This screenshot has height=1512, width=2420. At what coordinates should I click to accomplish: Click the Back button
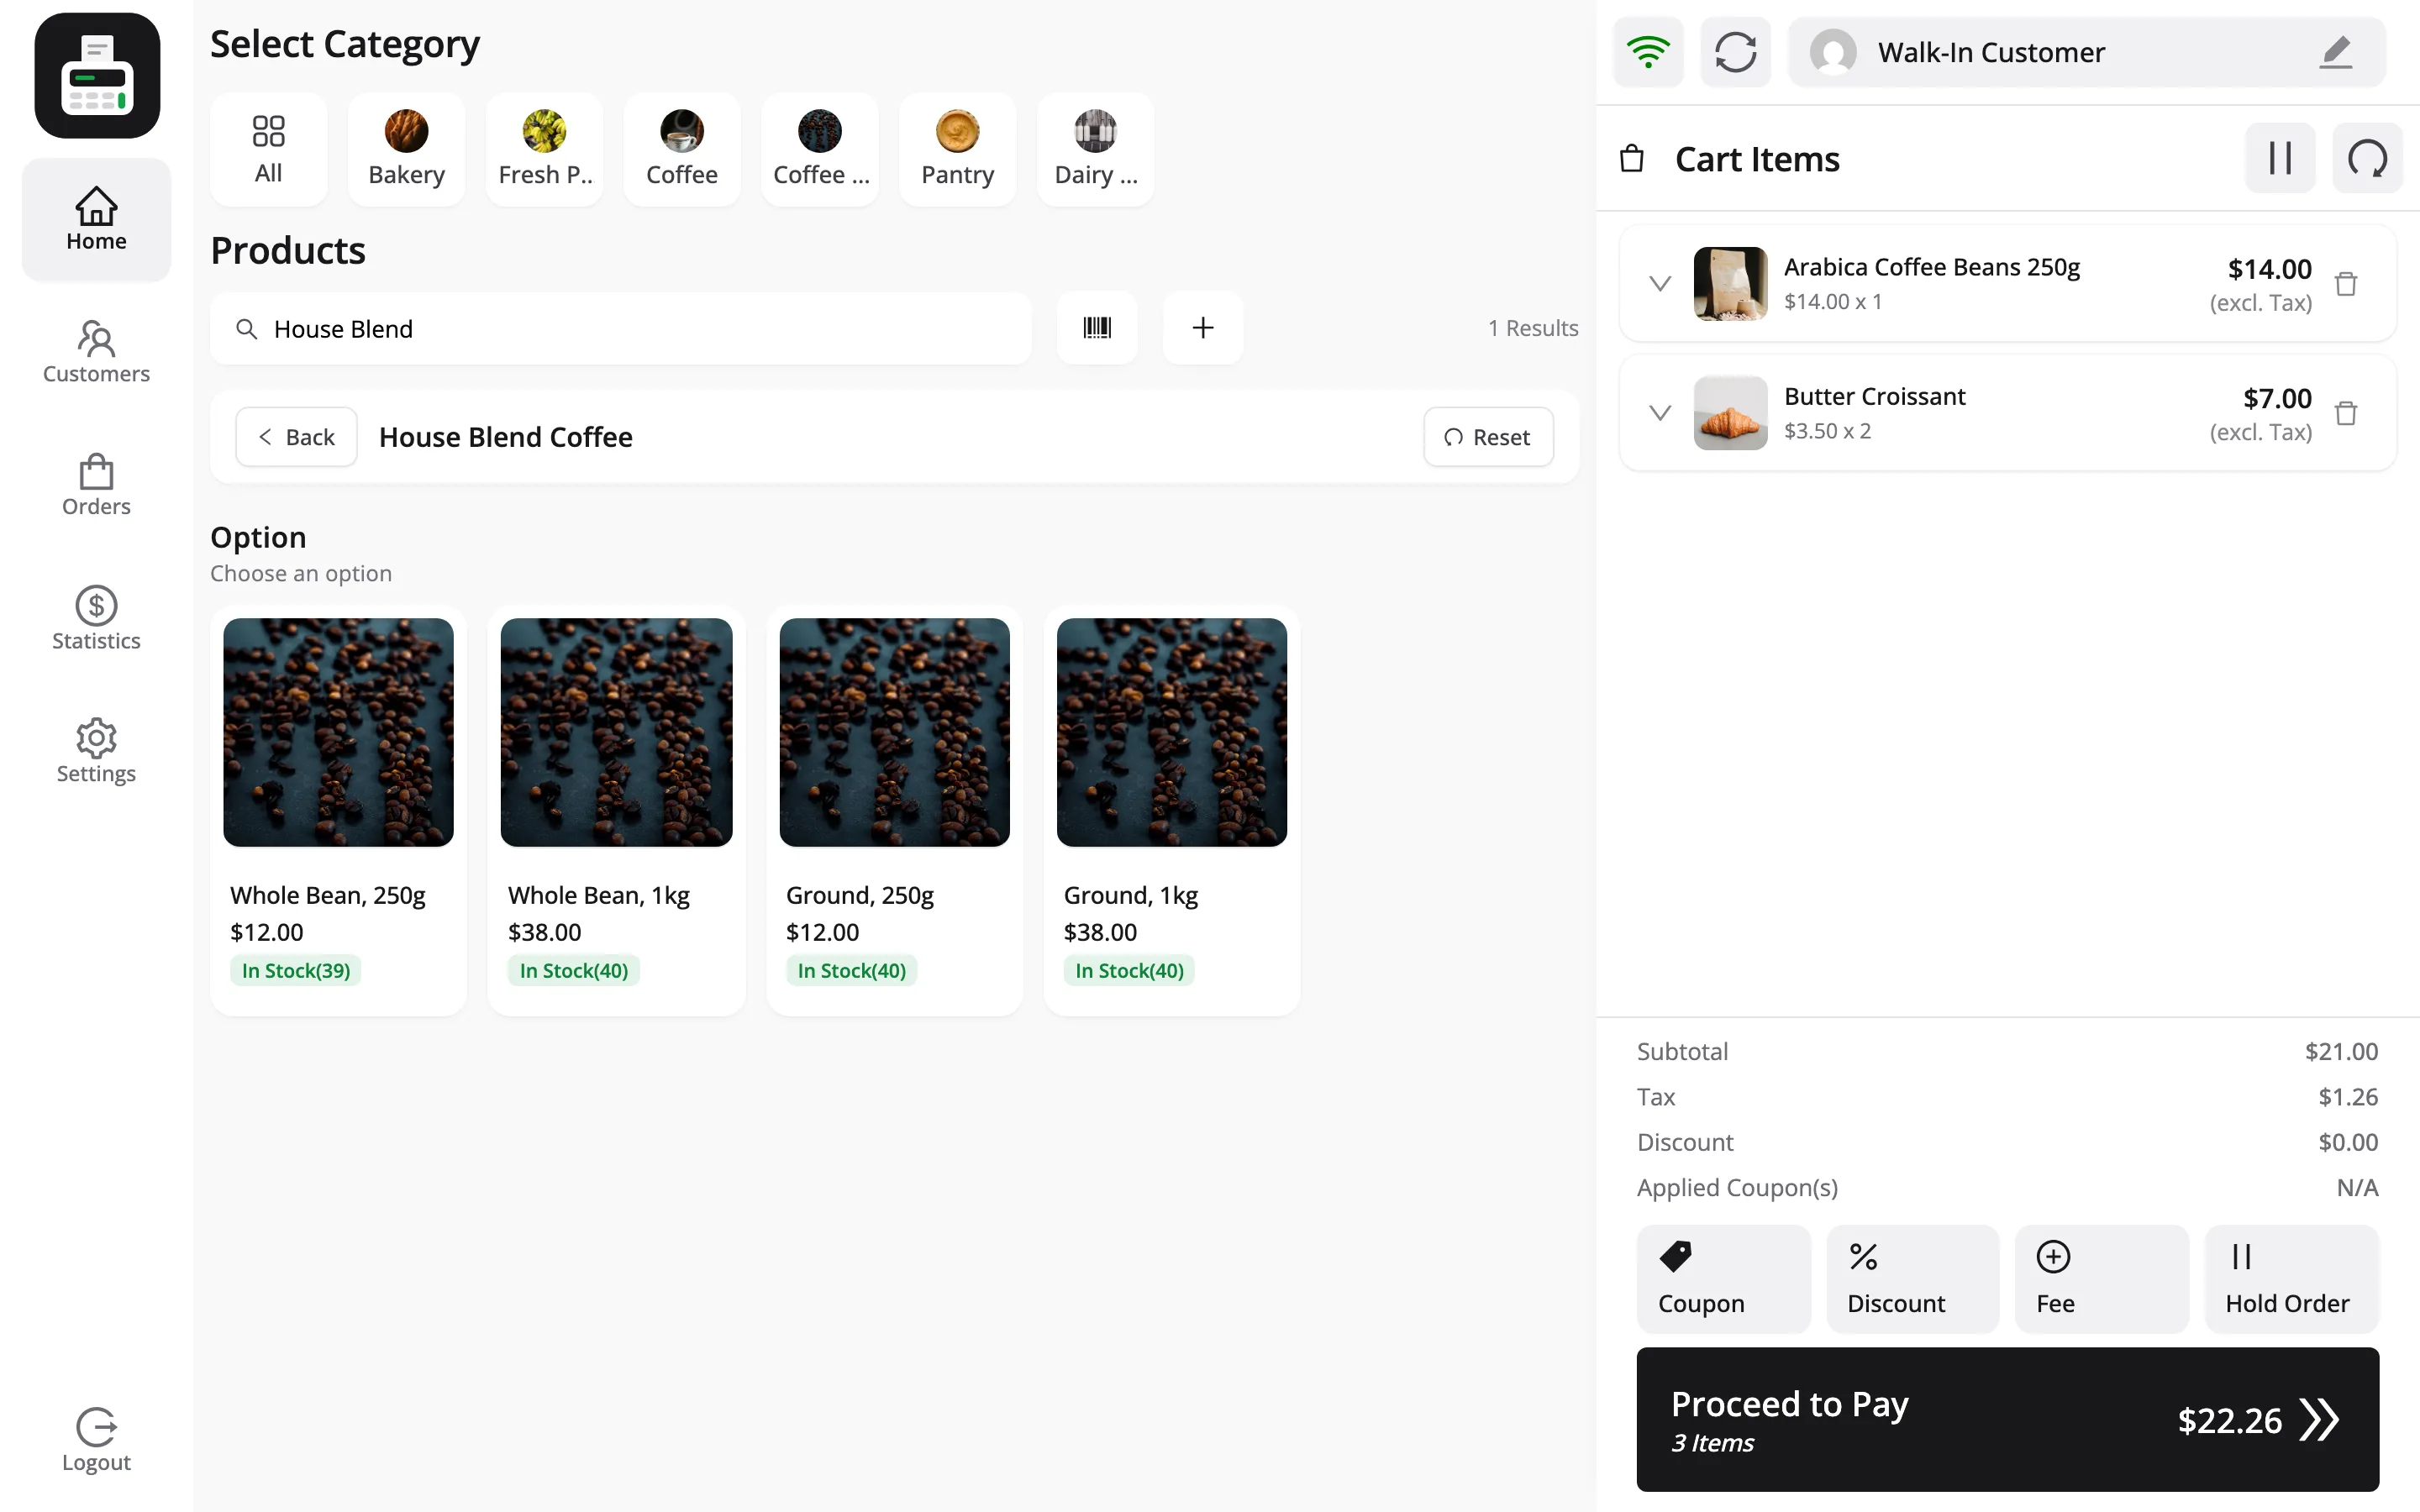296,437
